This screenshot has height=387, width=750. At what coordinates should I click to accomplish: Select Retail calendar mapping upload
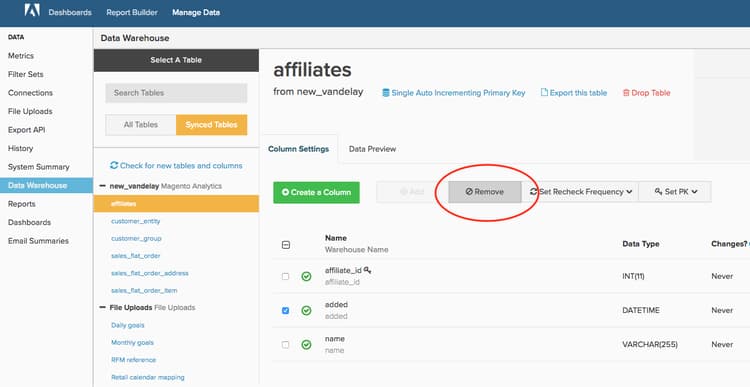[x=147, y=377]
